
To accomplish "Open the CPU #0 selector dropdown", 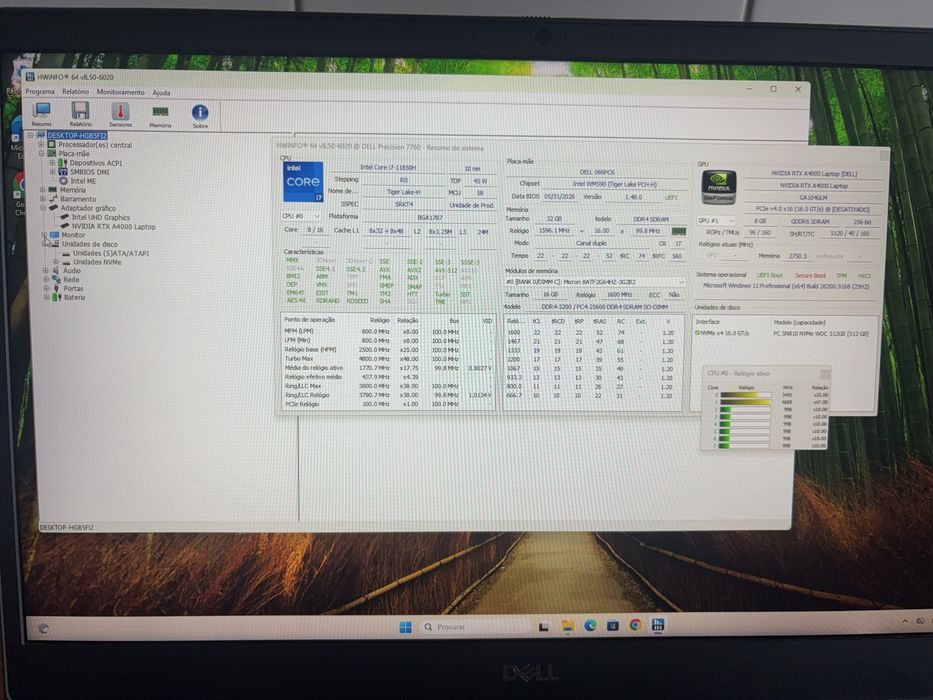I will 301,215.
